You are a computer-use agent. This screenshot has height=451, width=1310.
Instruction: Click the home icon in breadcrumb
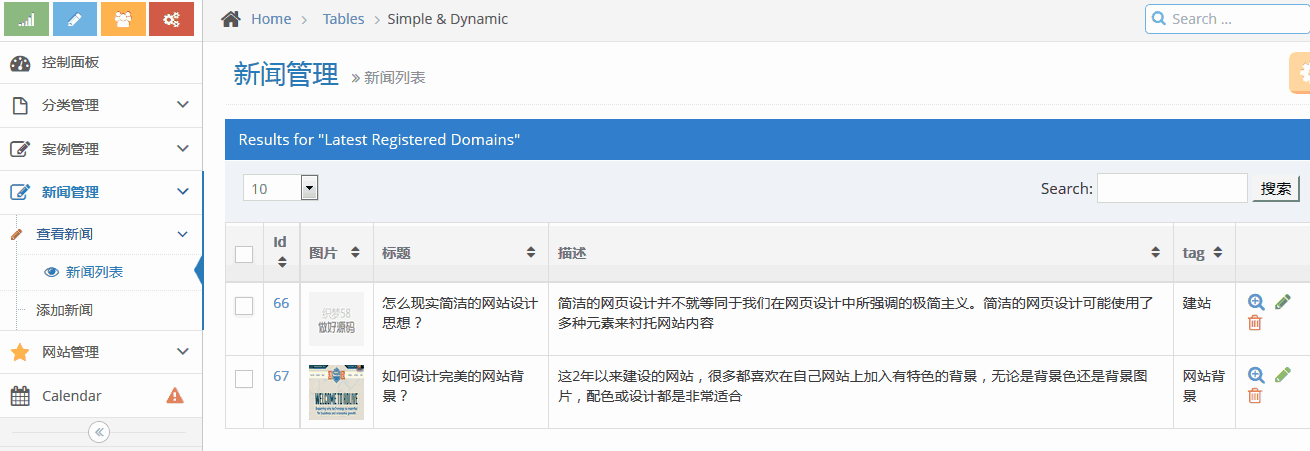click(x=231, y=19)
